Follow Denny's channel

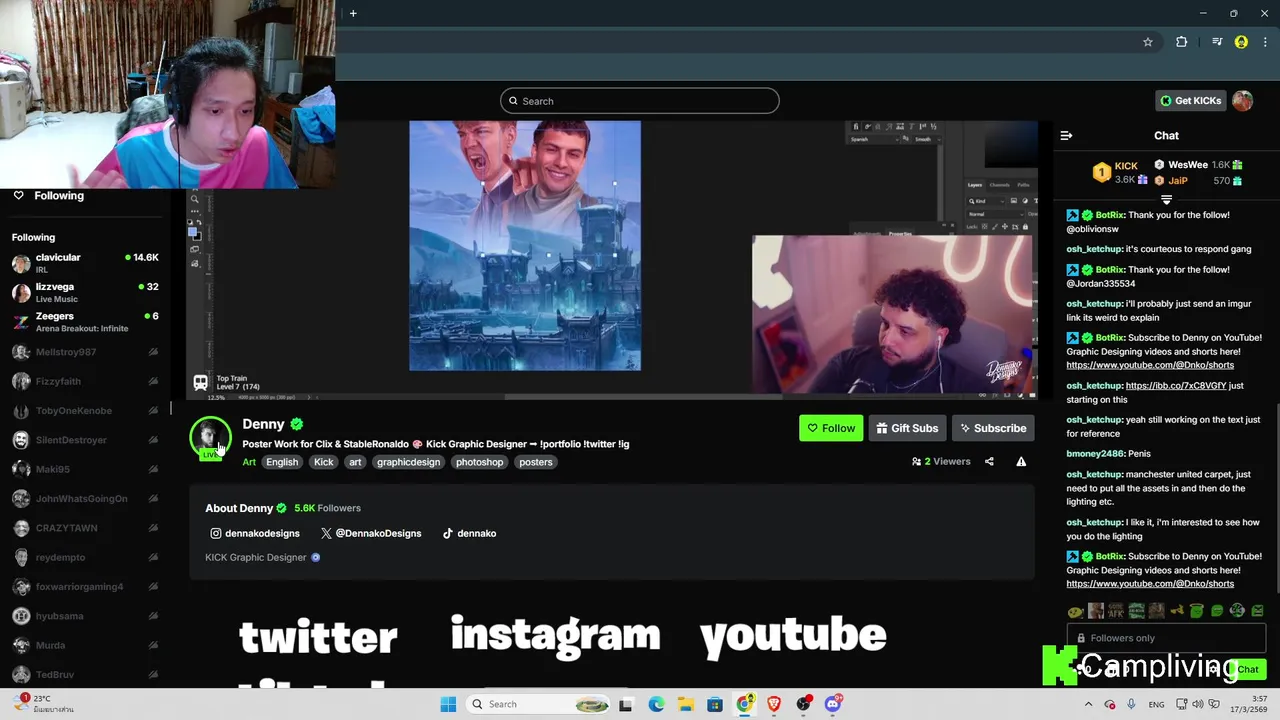click(831, 428)
